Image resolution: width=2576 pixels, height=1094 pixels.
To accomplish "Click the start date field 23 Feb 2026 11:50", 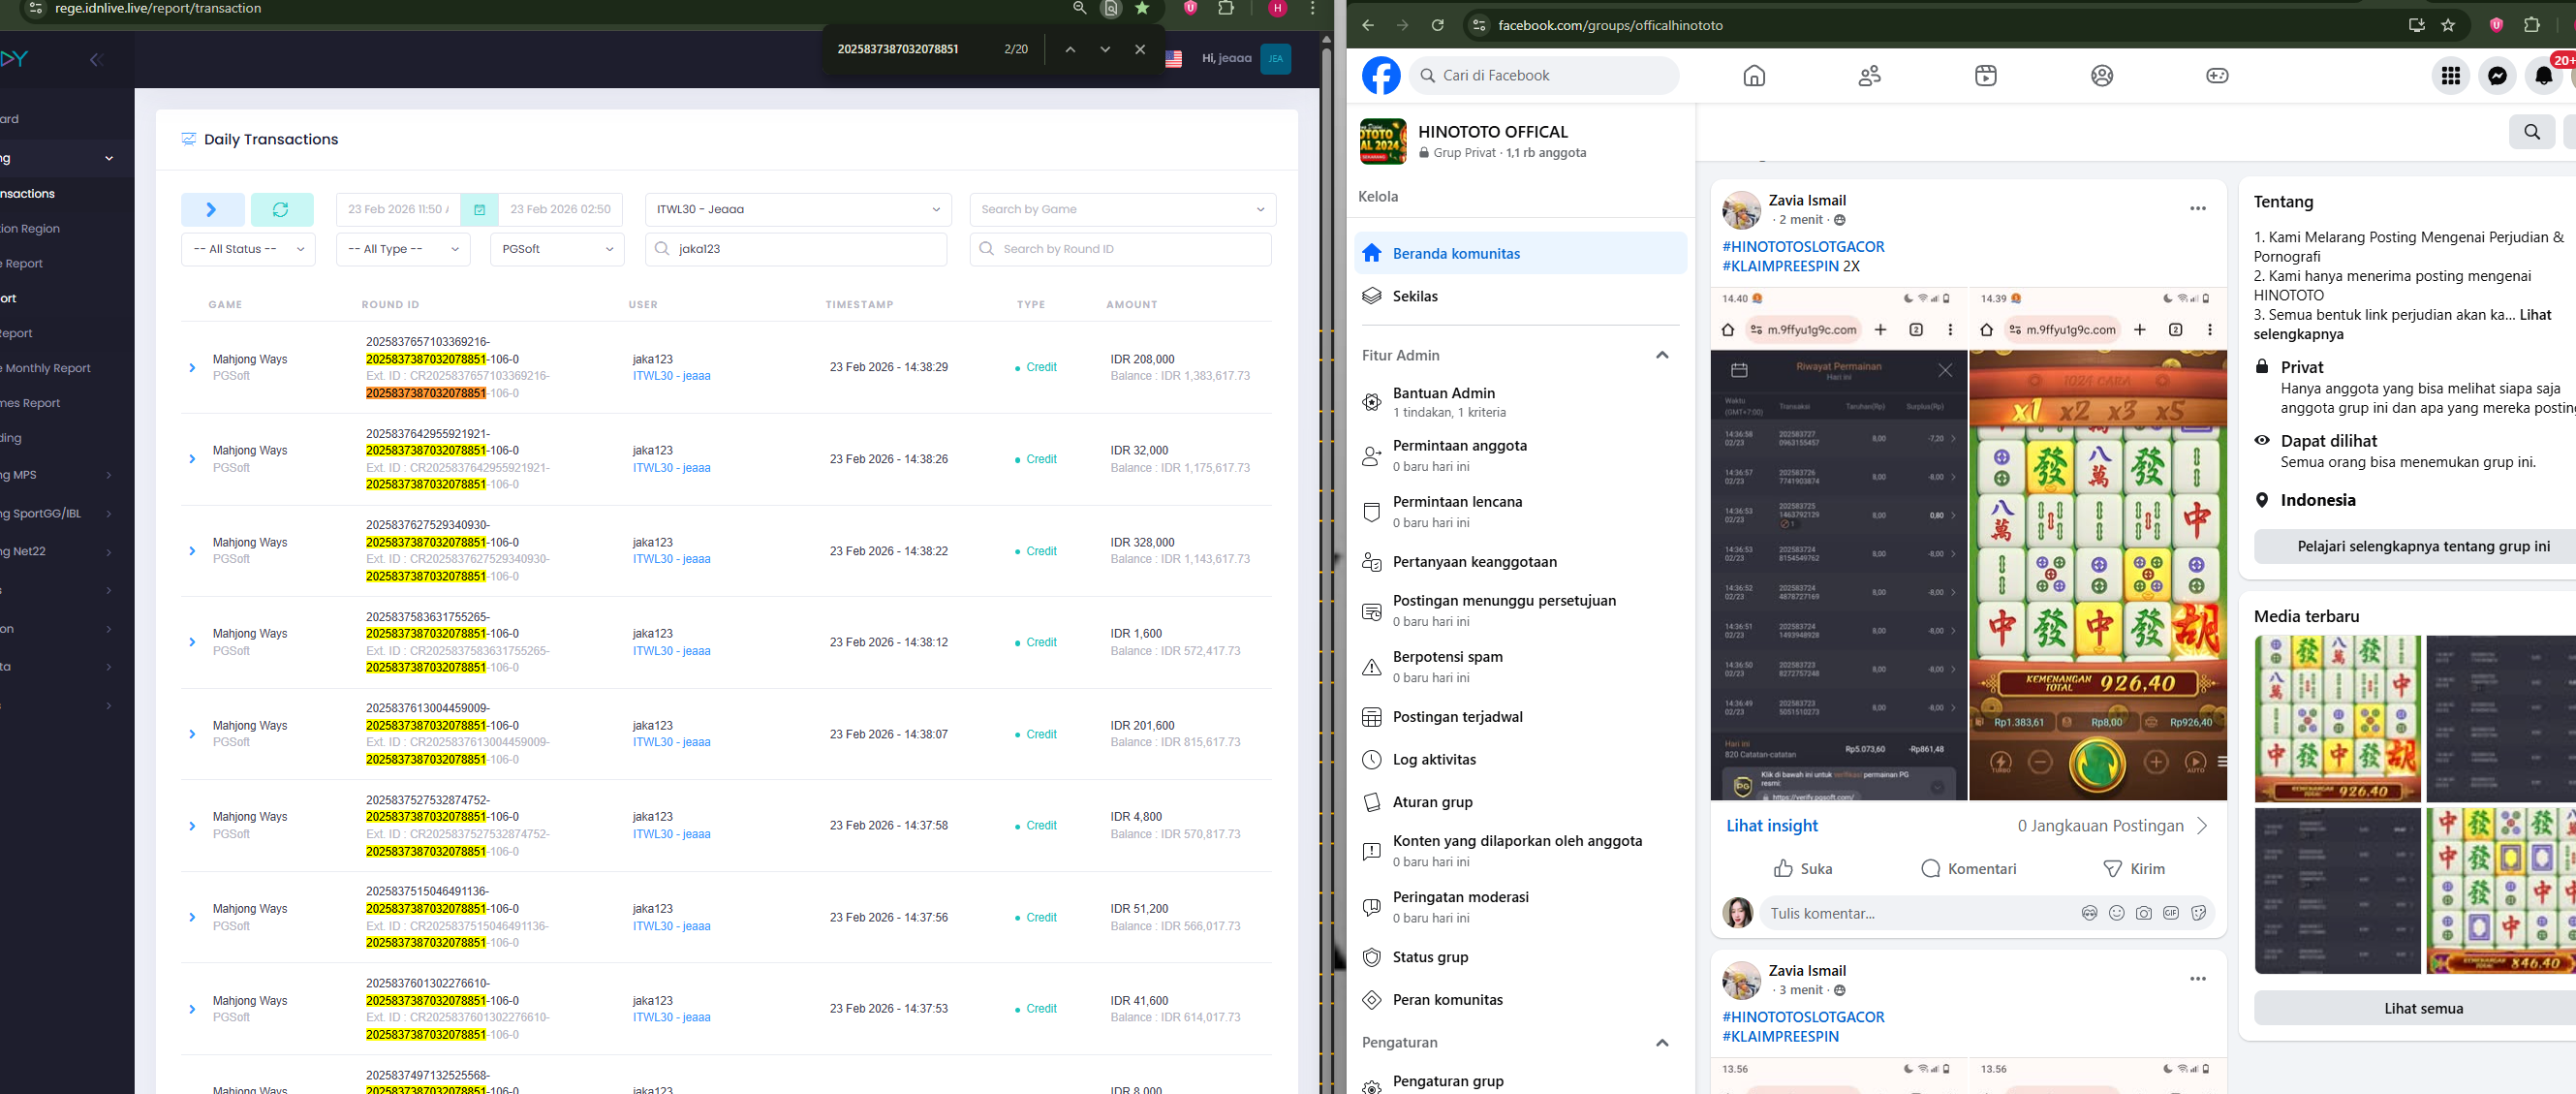I will coord(398,210).
